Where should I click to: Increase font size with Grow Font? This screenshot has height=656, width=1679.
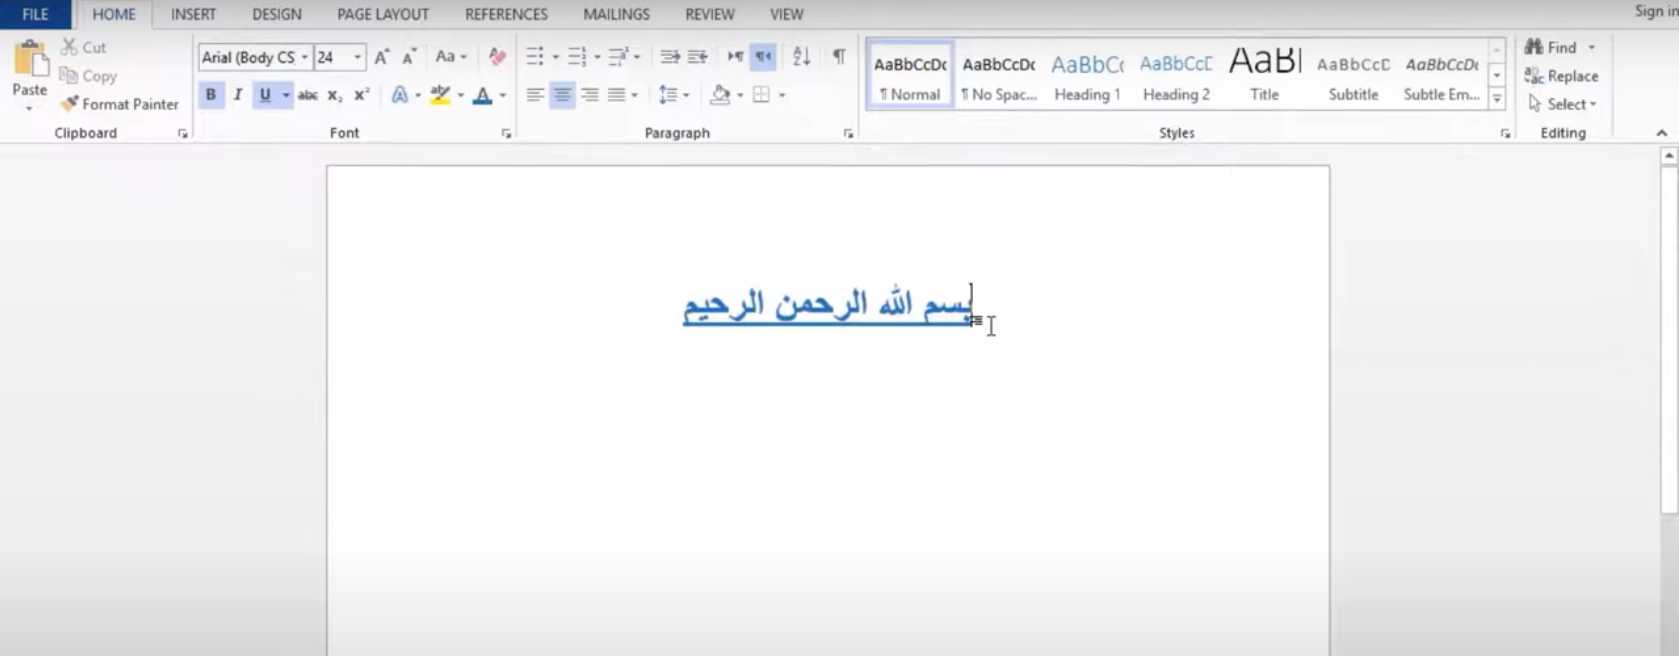(x=382, y=57)
